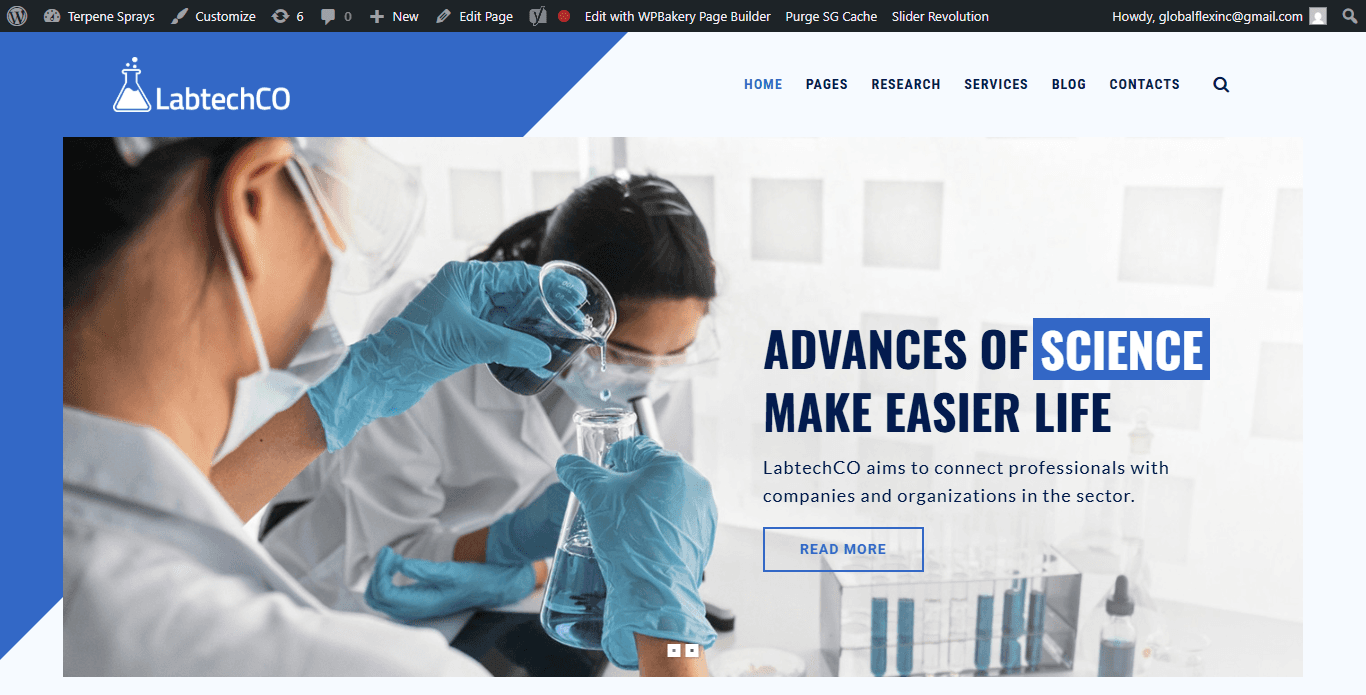Screen dimensions: 1366x695
Task: Open the 6 pending updates icon
Action: [x=280, y=16]
